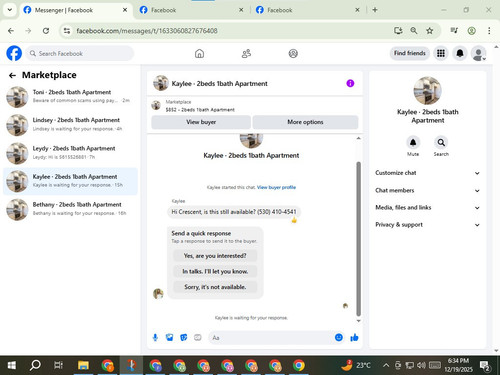500x375 pixels.
Task: Click the voice clip microphone icon
Action: click(155, 338)
